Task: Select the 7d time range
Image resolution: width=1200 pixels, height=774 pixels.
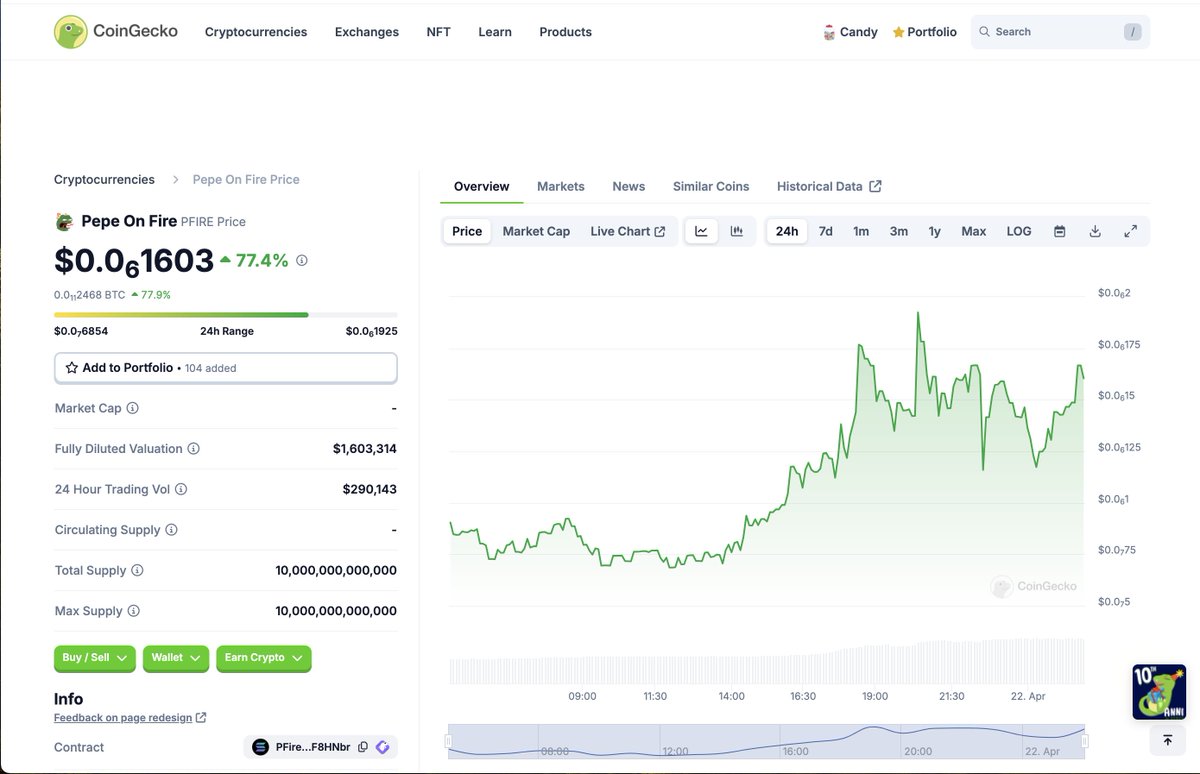Action: [x=826, y=231]
